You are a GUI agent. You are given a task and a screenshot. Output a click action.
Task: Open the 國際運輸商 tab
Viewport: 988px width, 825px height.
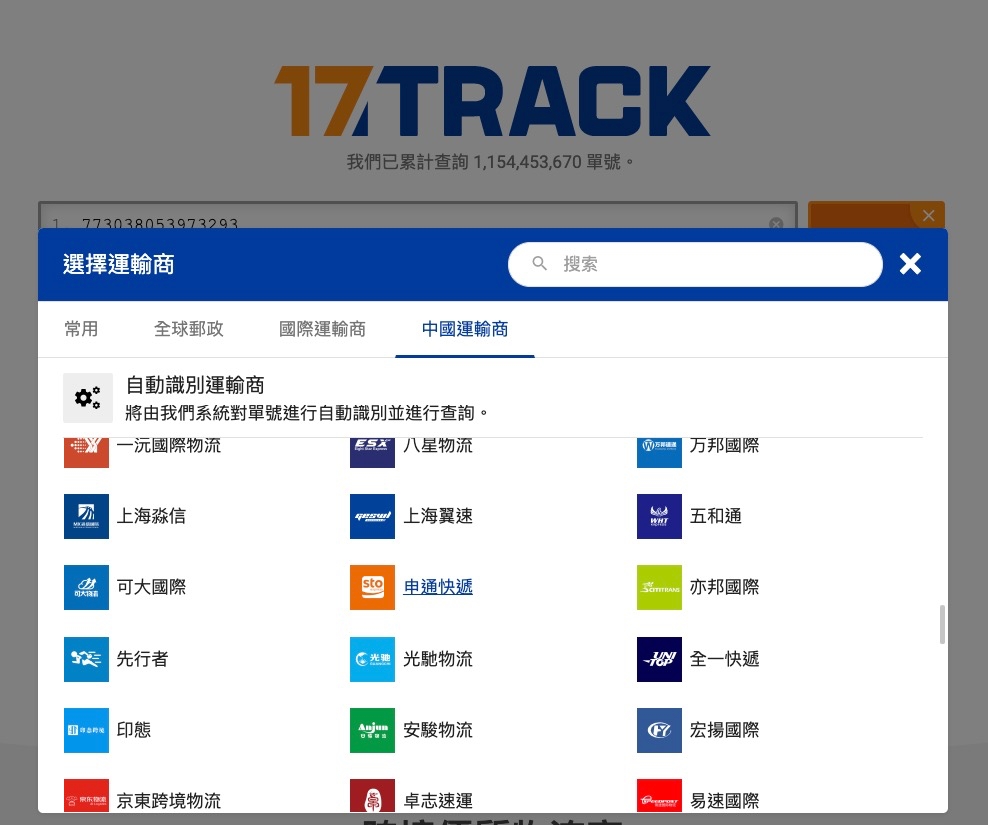[323, 329]
